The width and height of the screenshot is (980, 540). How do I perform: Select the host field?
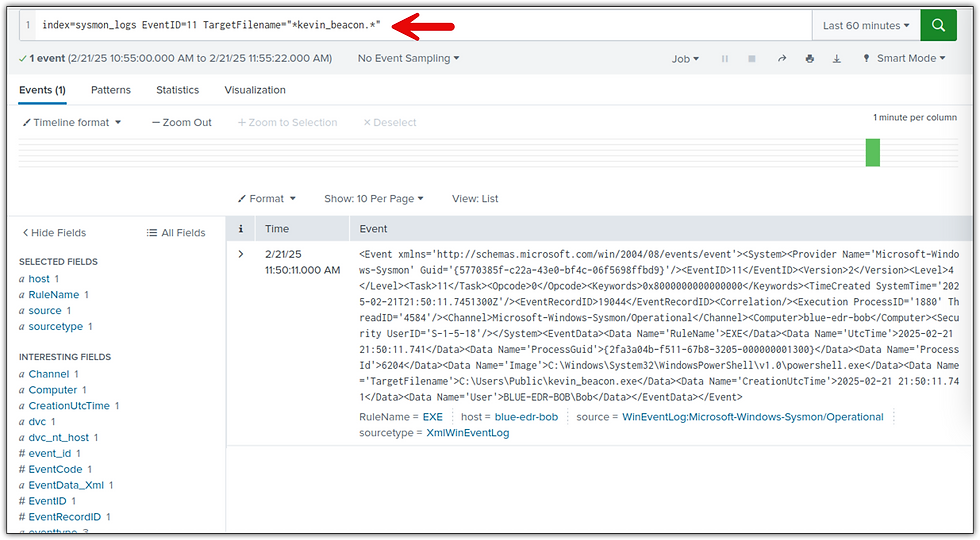39,279
